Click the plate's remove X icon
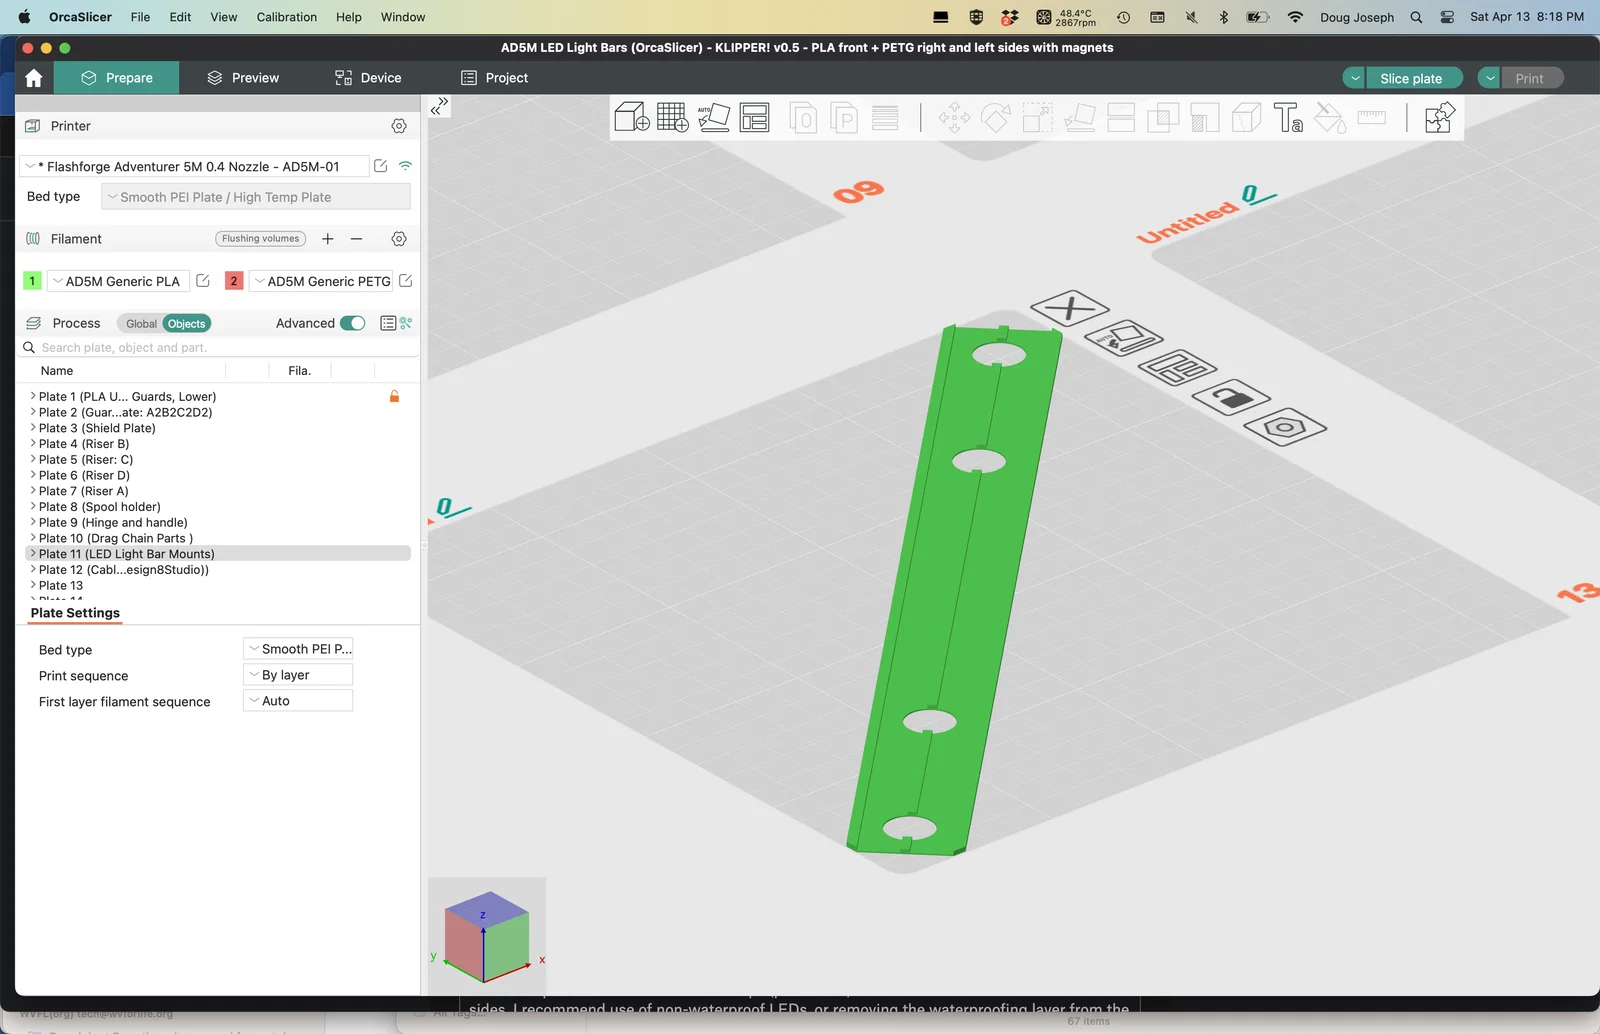 (x=1069, y=308)
